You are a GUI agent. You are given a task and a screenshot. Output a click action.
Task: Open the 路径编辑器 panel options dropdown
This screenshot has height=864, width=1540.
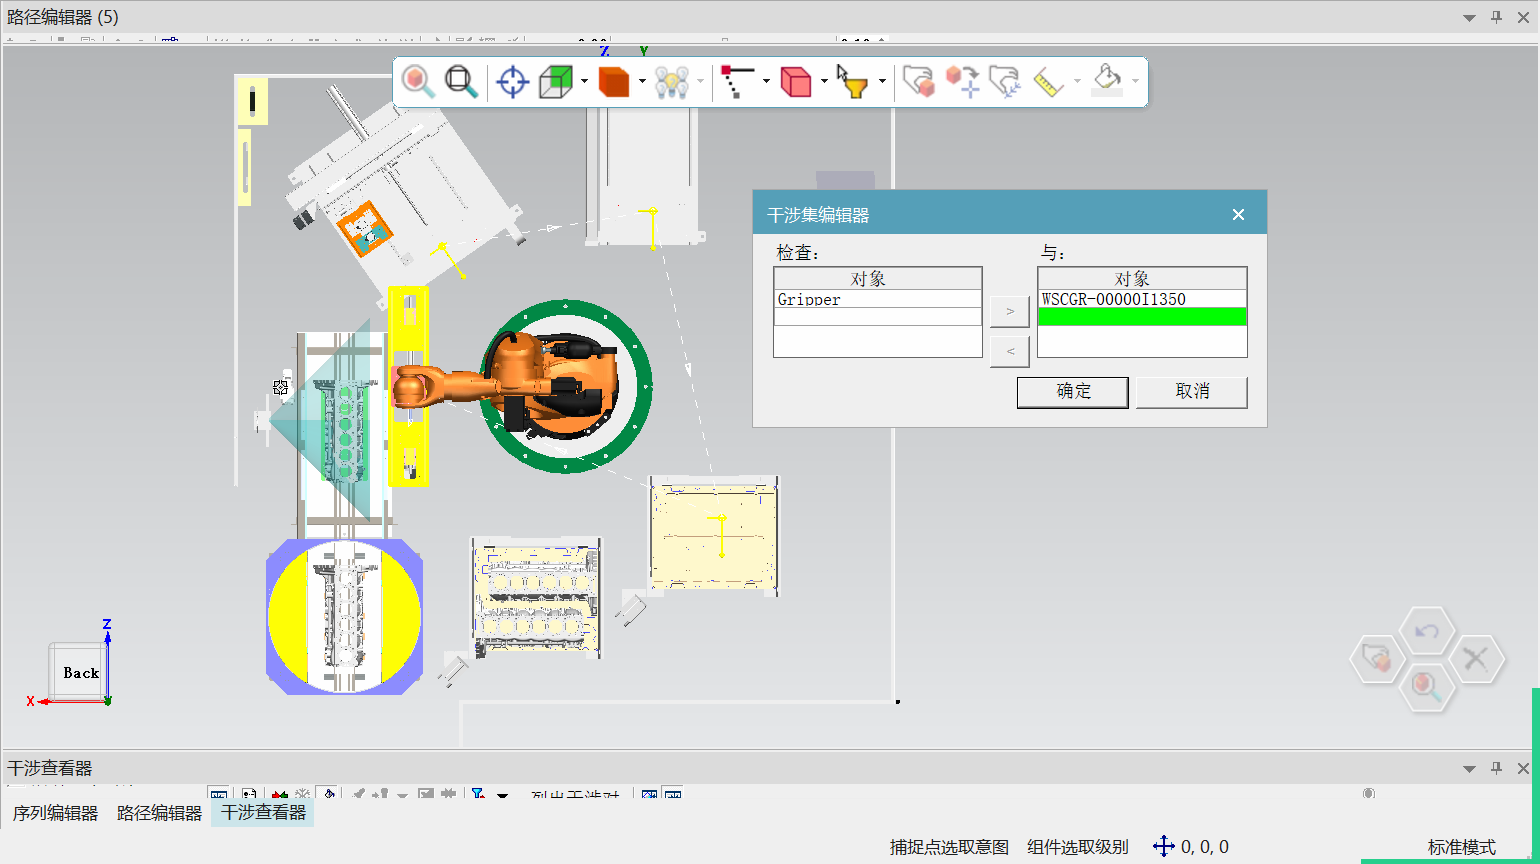(1469, 17)
